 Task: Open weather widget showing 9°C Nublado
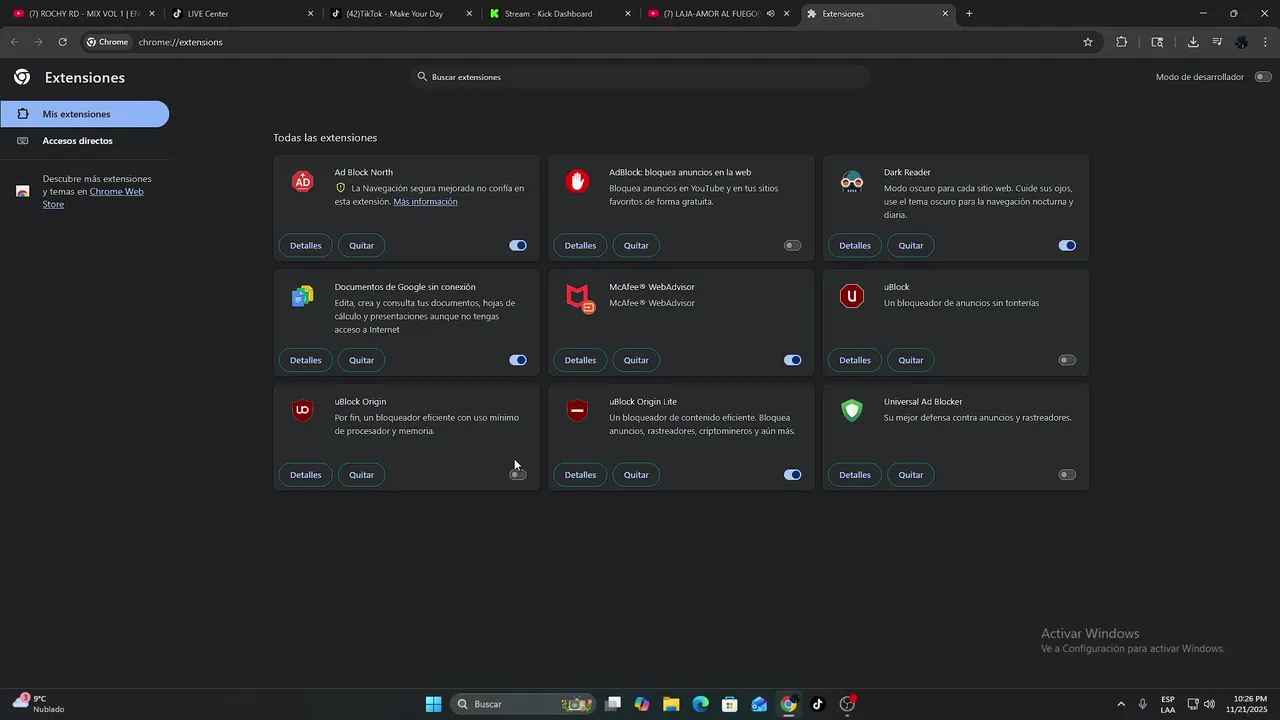pyautogui.click(x=40, y=704)
